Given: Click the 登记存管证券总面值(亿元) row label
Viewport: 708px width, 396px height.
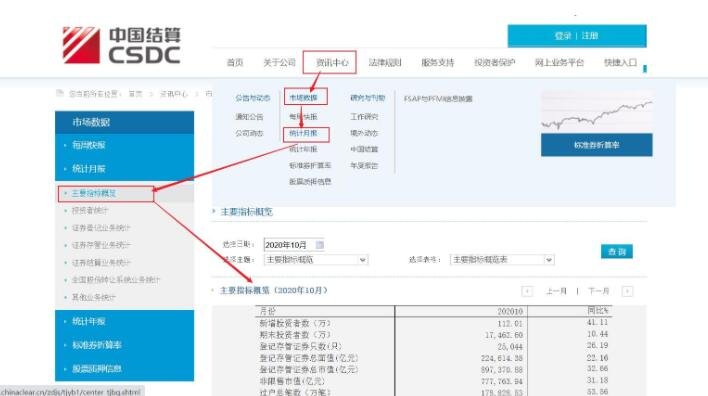Looking at the screenshot, I should tap(309, 358).
